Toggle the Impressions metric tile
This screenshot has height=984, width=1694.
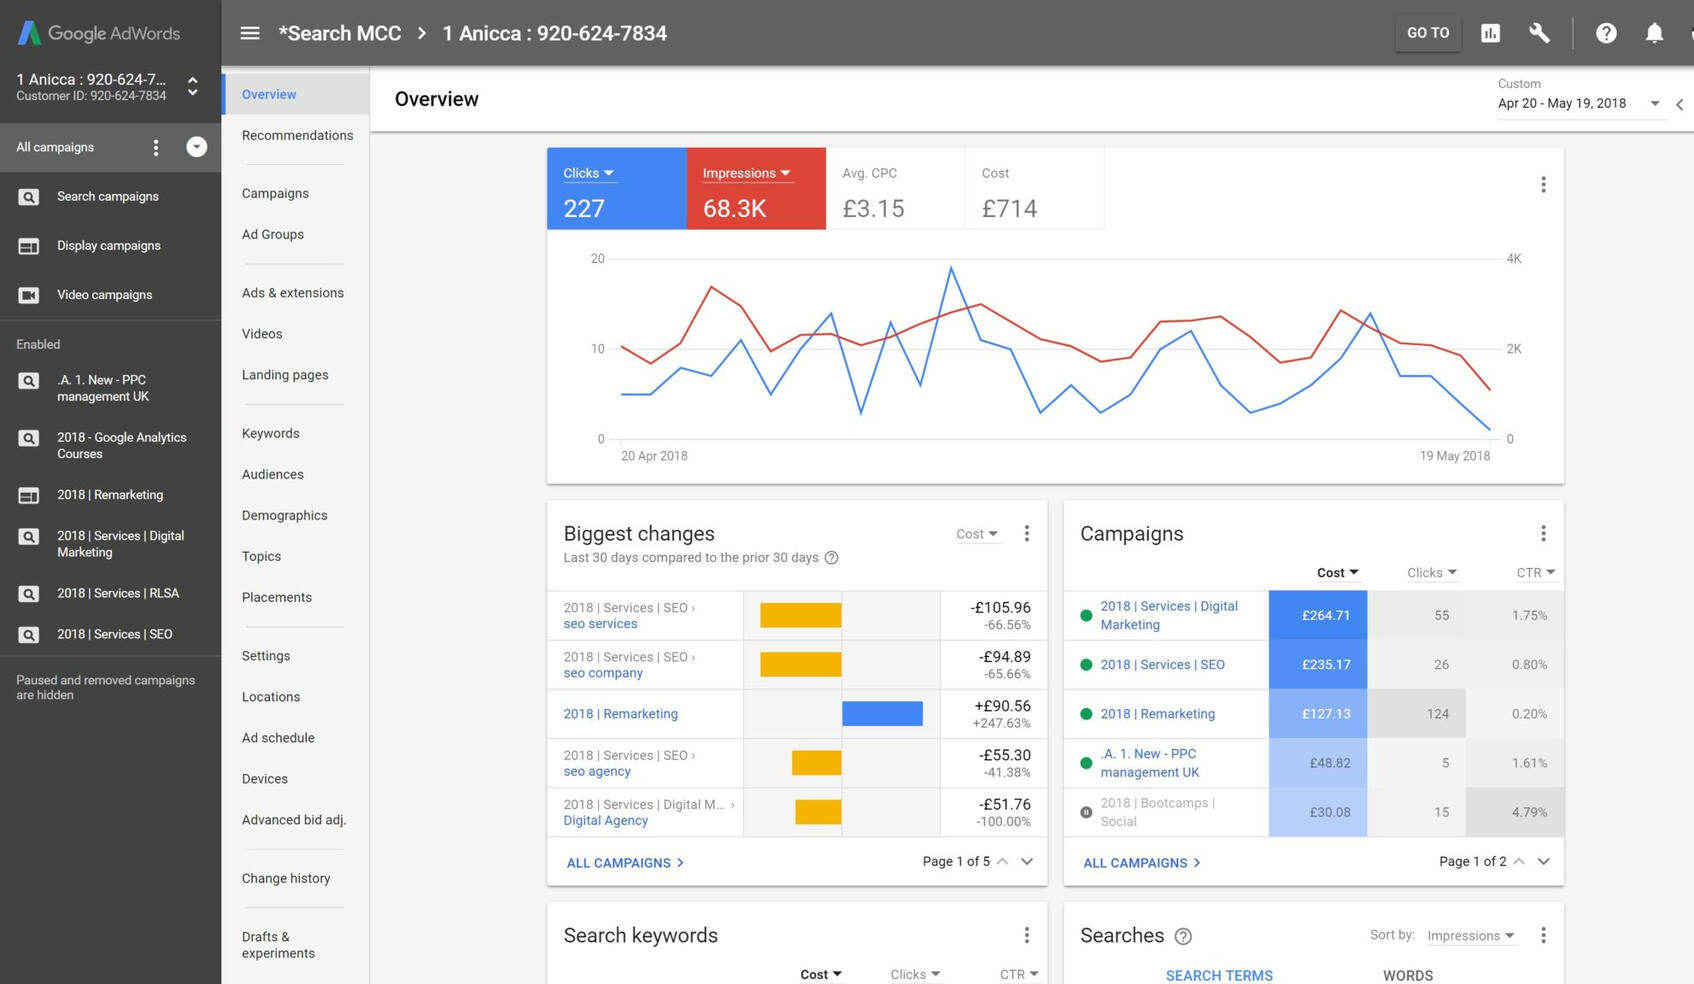pyautogui.click(x=755, y=189)
